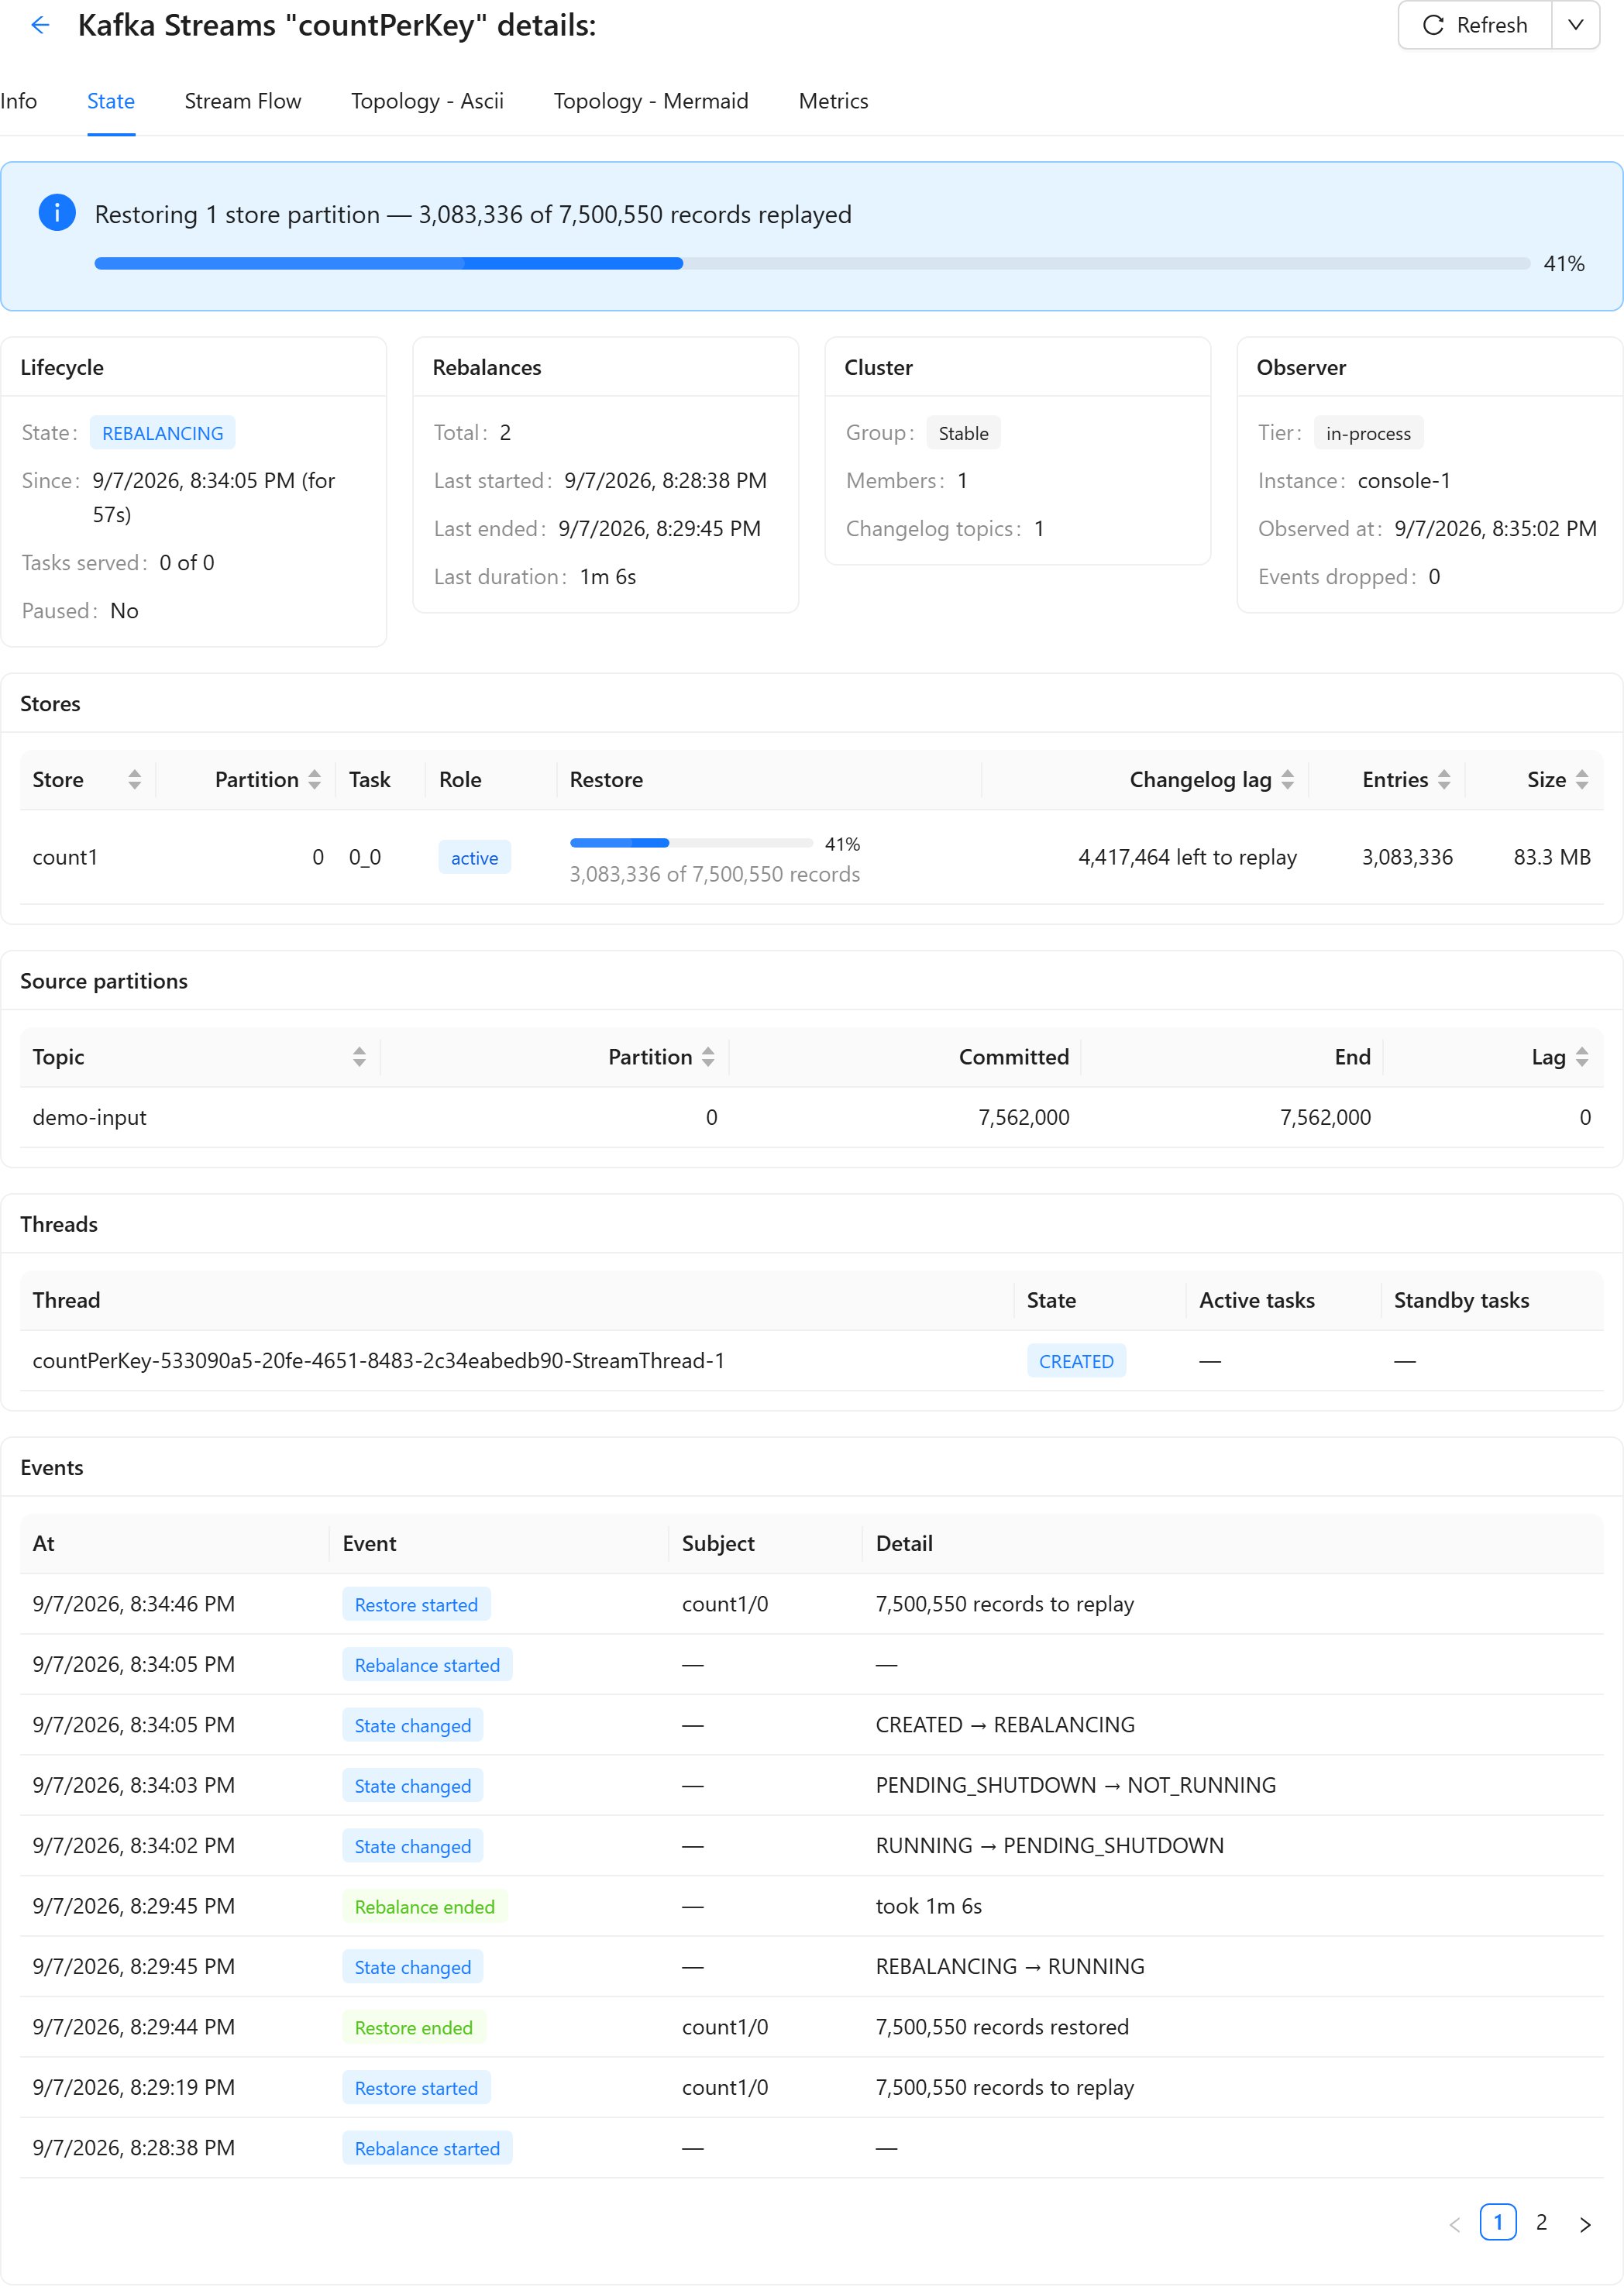Sort Source partitions by Topic
1624x2287 pixels.
point(359,1057)
